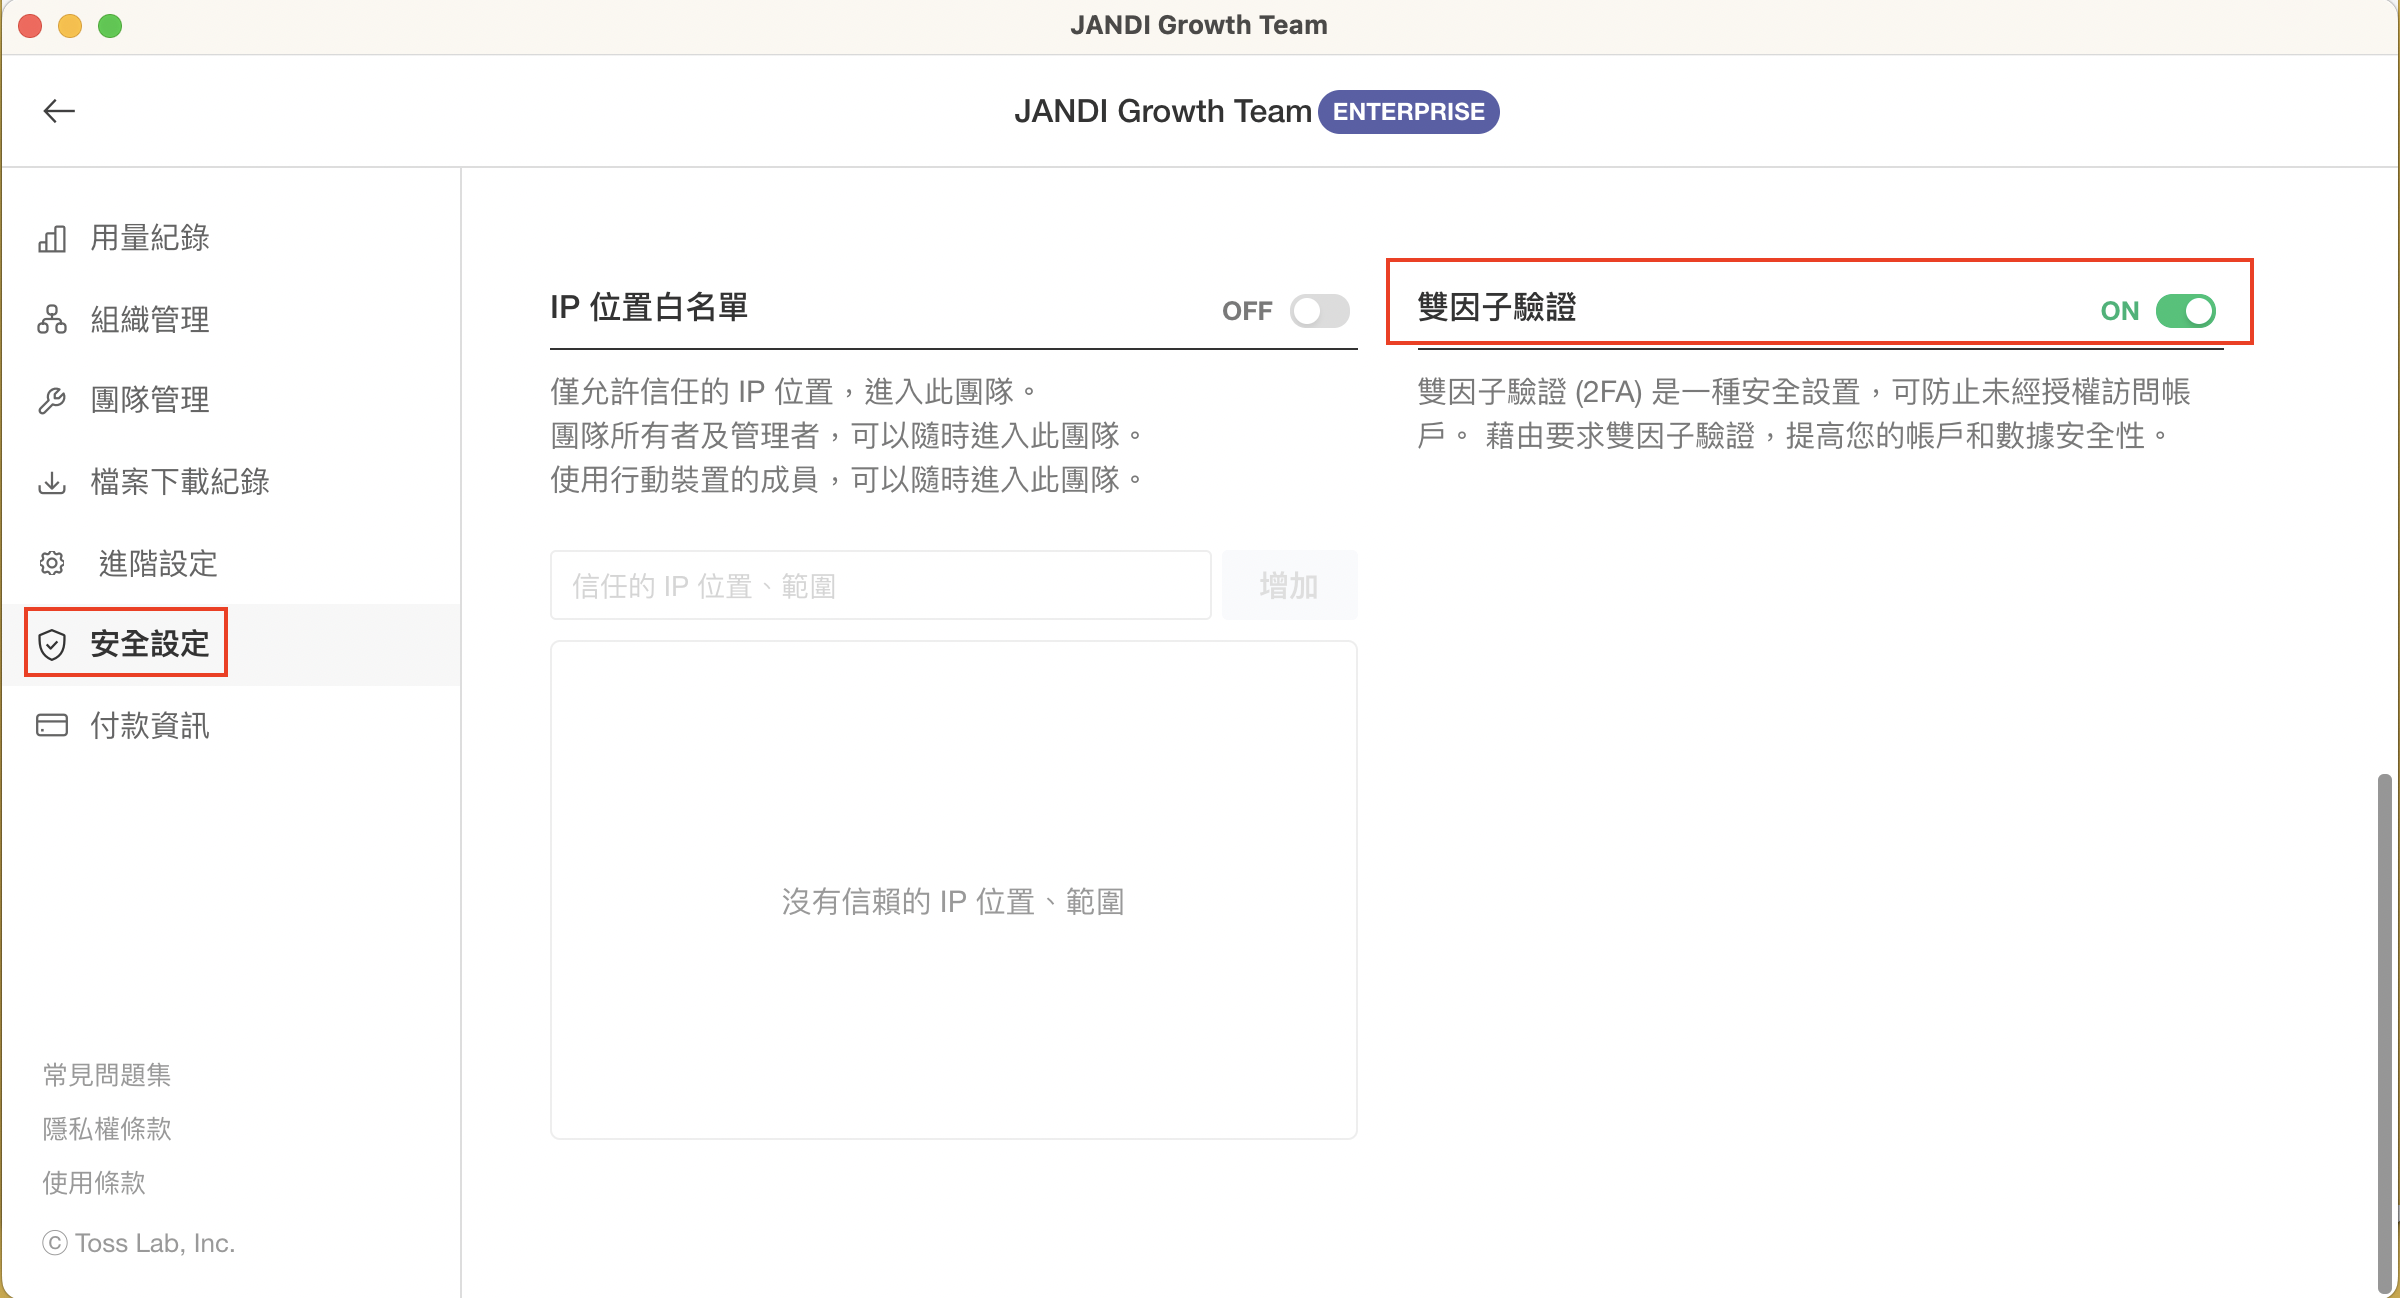
Task: Enable the IP 位置白名單 toggle
Action: 1319,311
